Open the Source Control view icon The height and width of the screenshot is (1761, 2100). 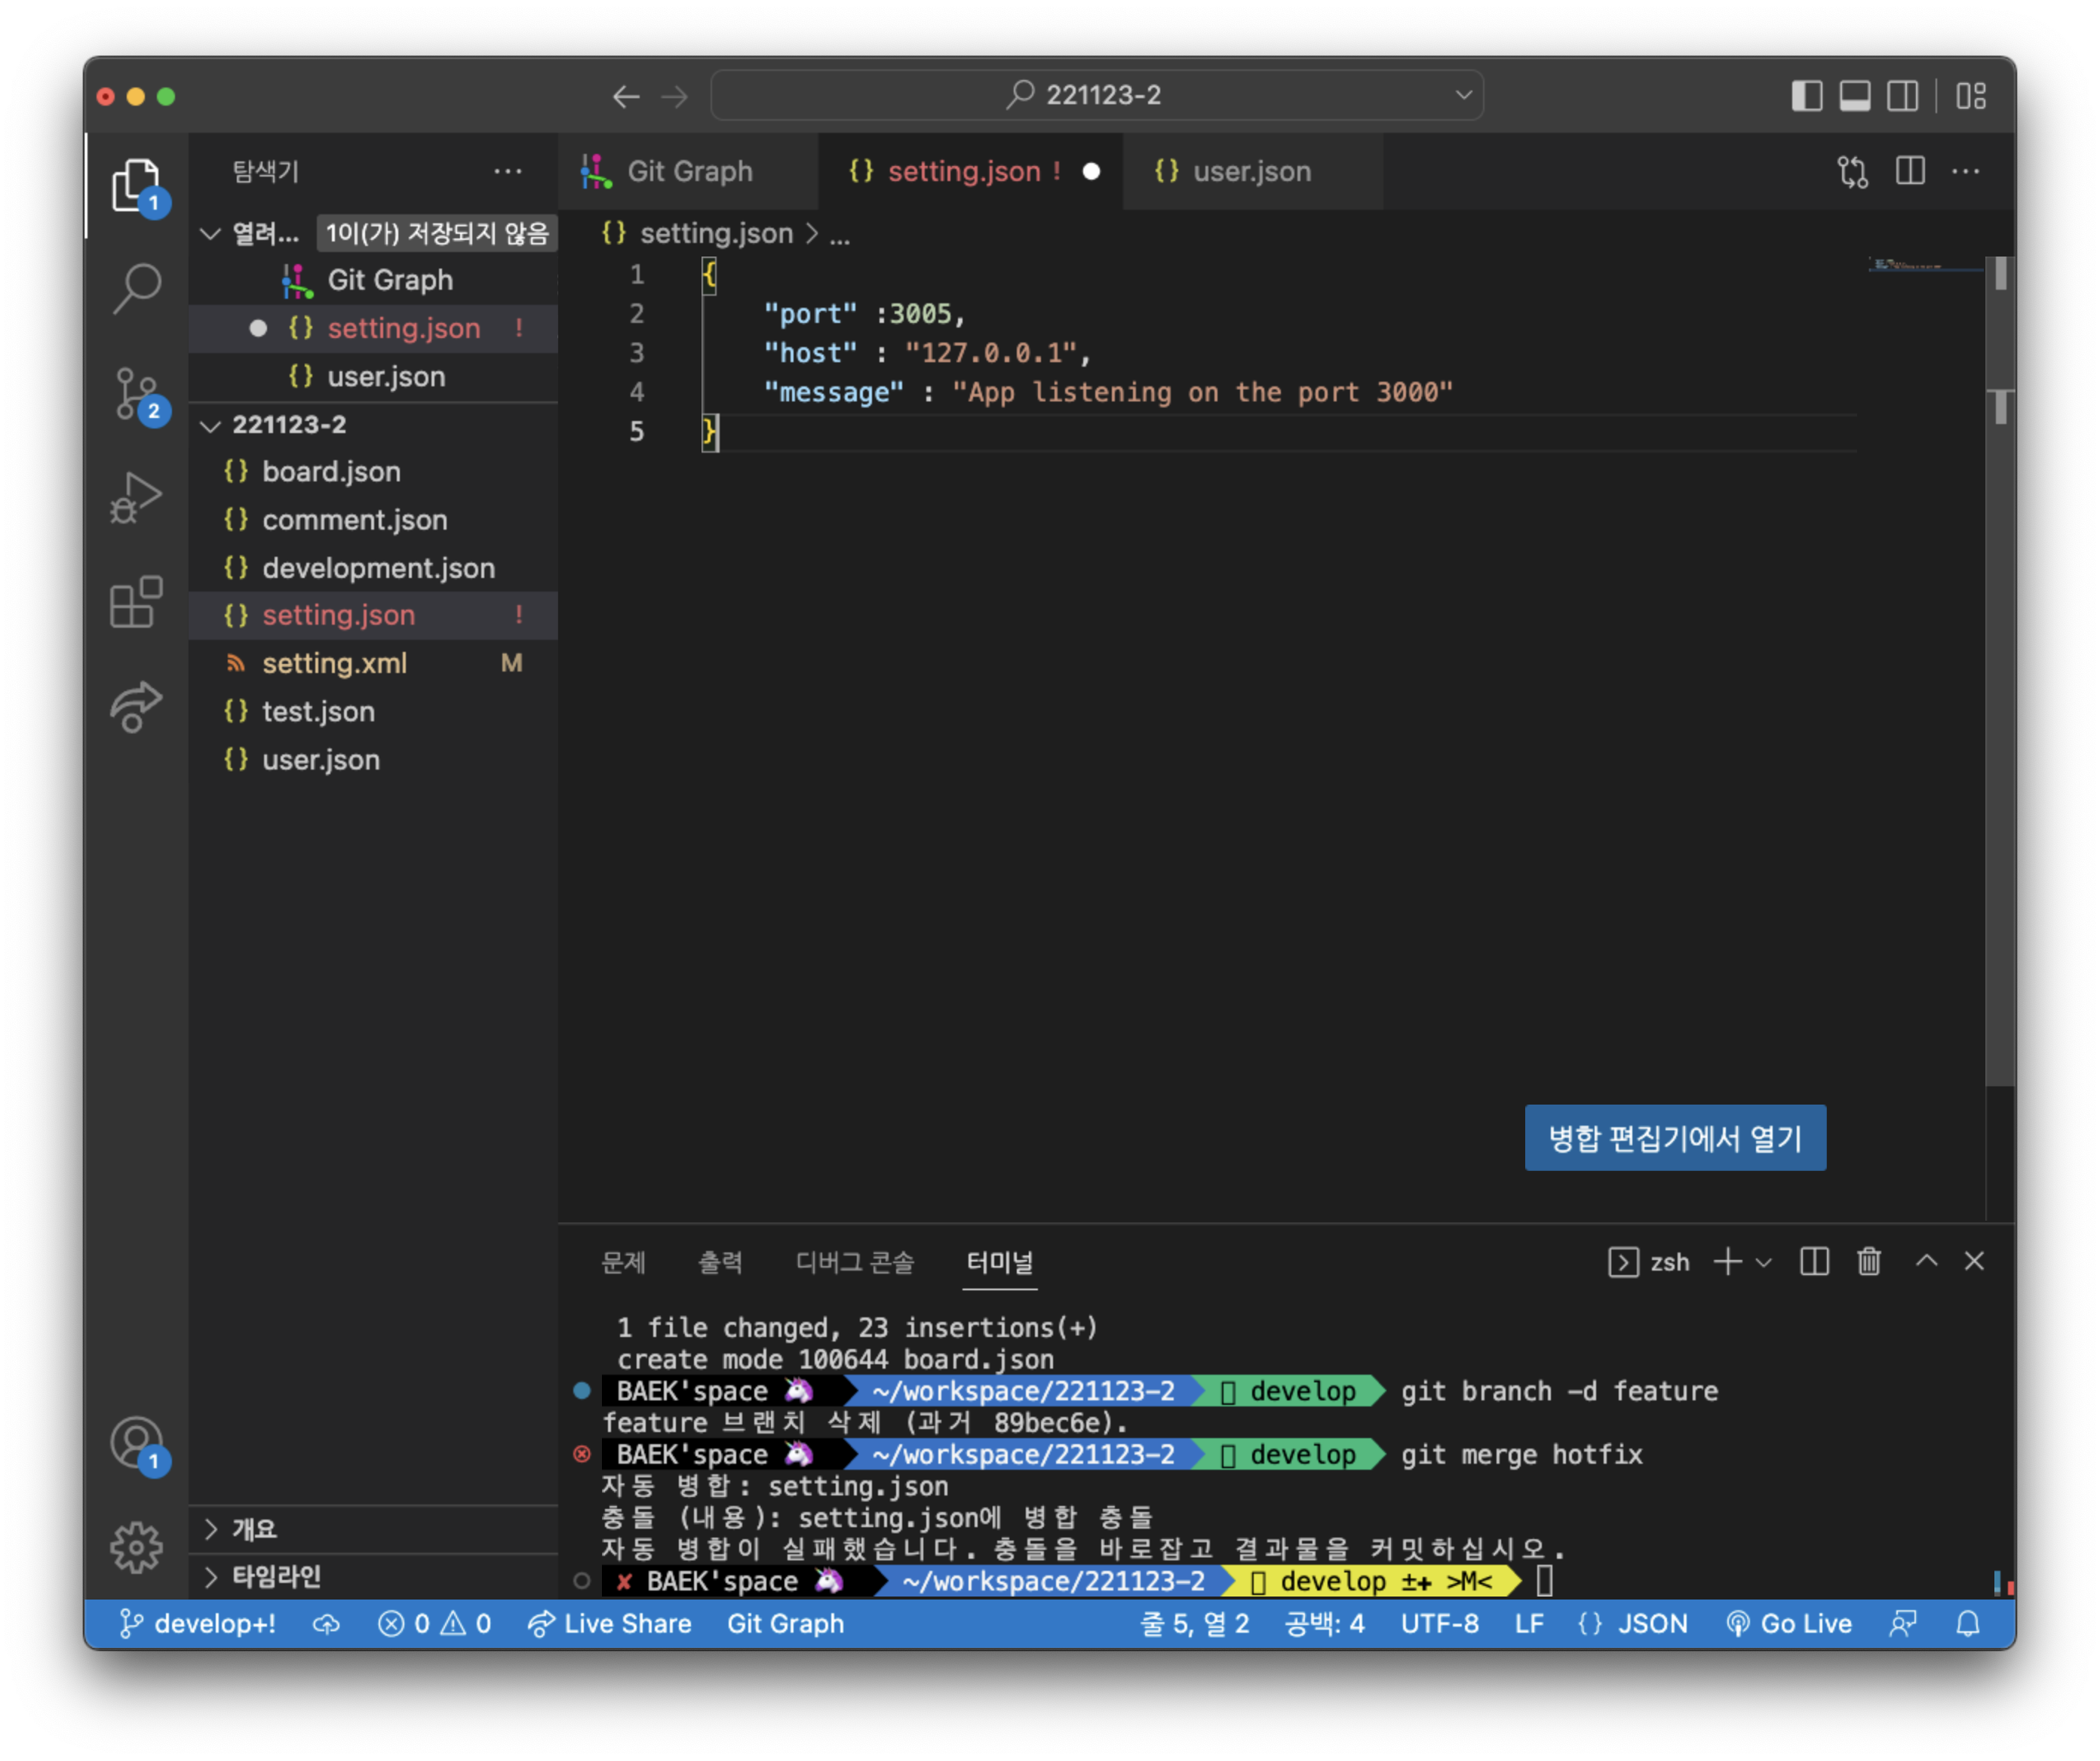pyautogui.click(x=136, y=393)
